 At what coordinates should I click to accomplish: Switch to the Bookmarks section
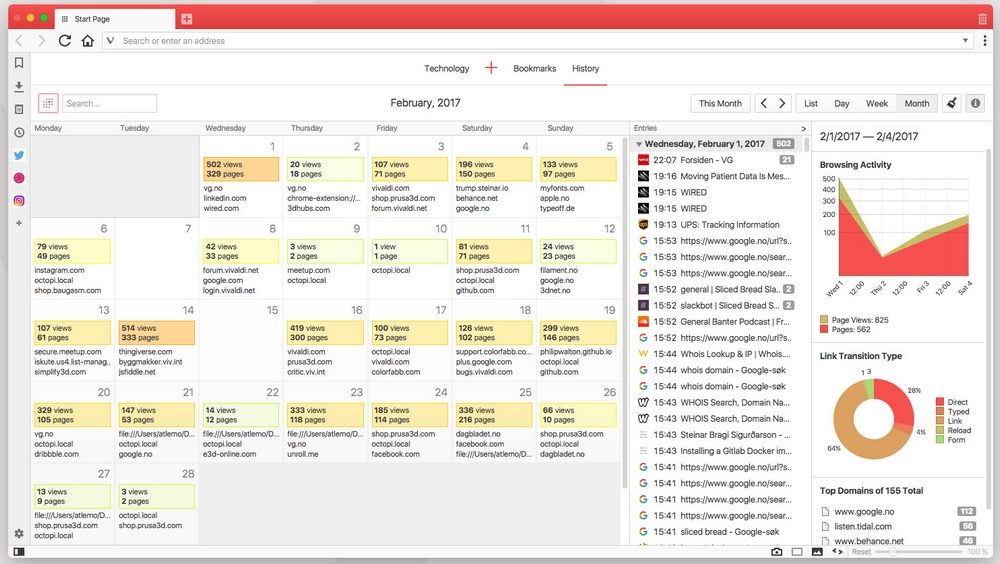[x=534, y=69]
